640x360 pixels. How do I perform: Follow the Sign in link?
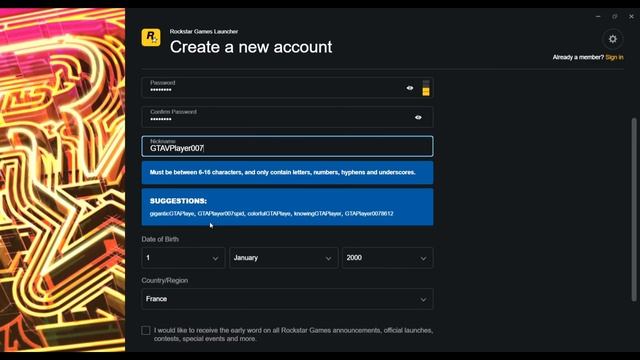coord(614,57)
